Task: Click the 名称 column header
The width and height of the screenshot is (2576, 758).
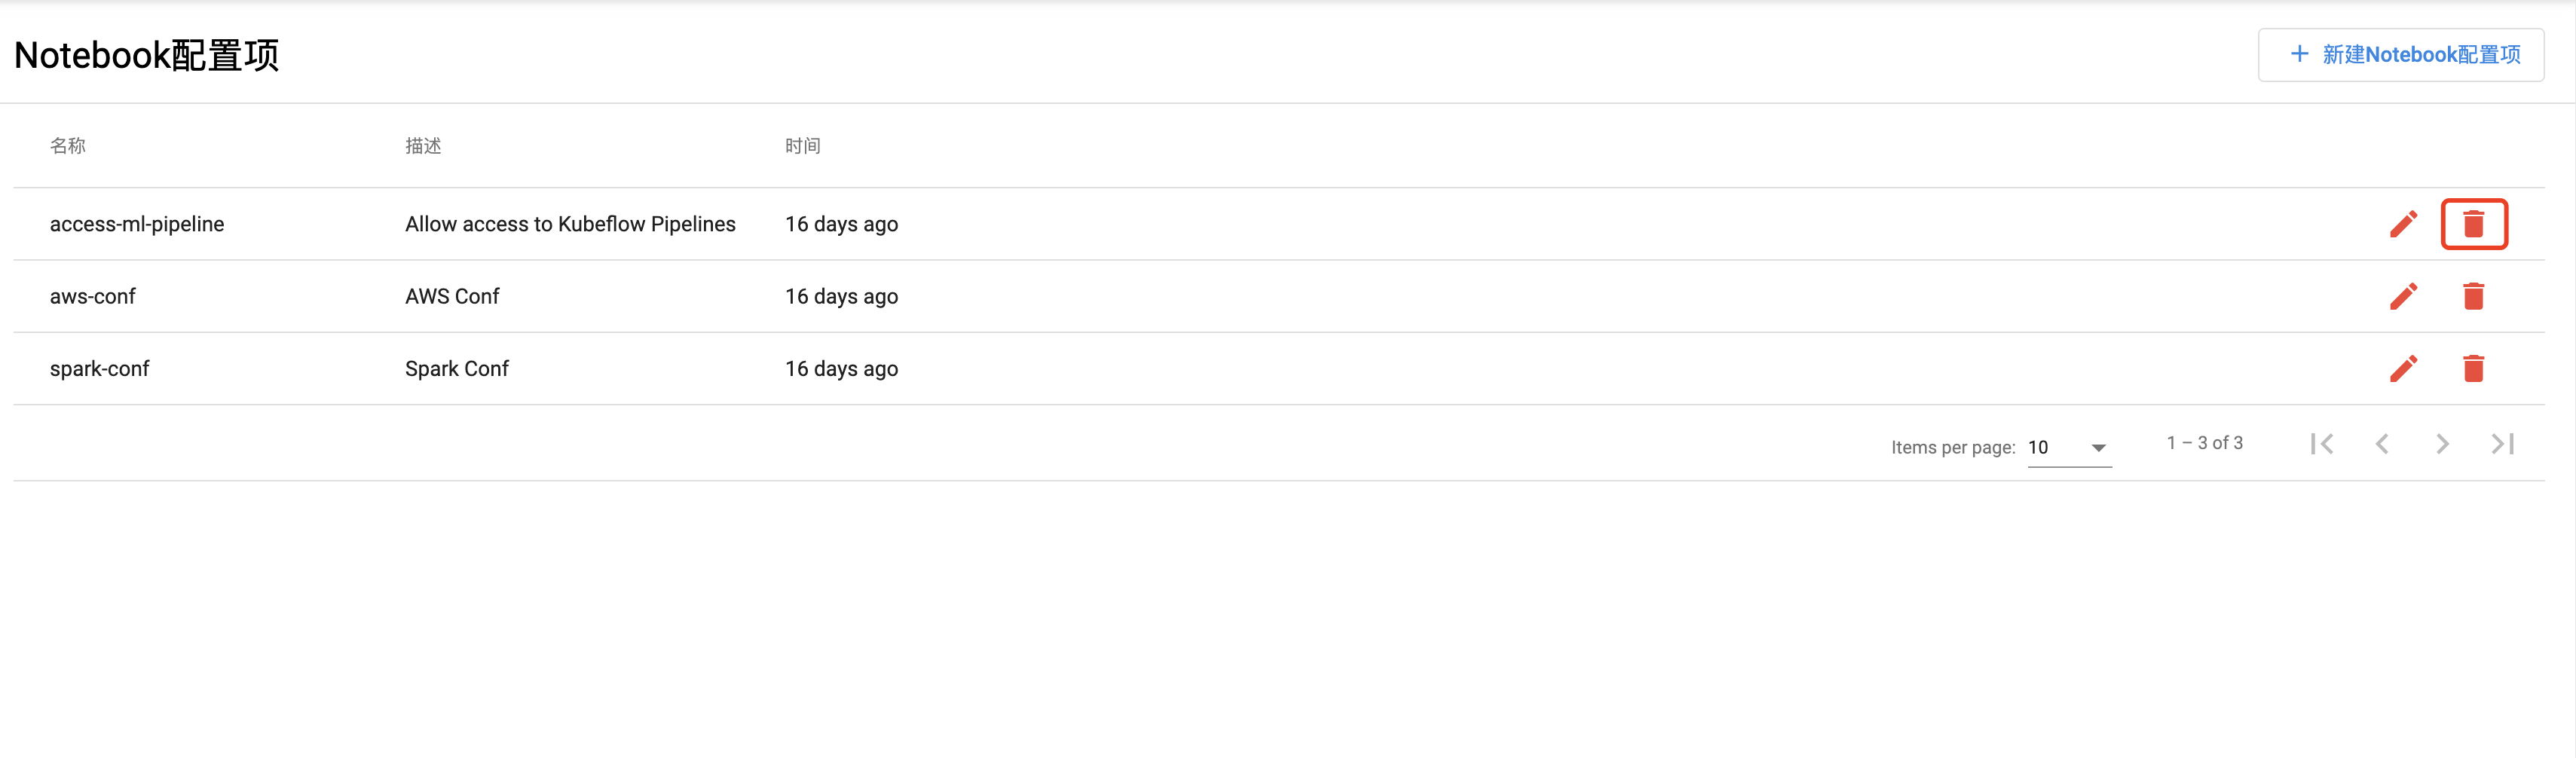Action: click(68, 146)
